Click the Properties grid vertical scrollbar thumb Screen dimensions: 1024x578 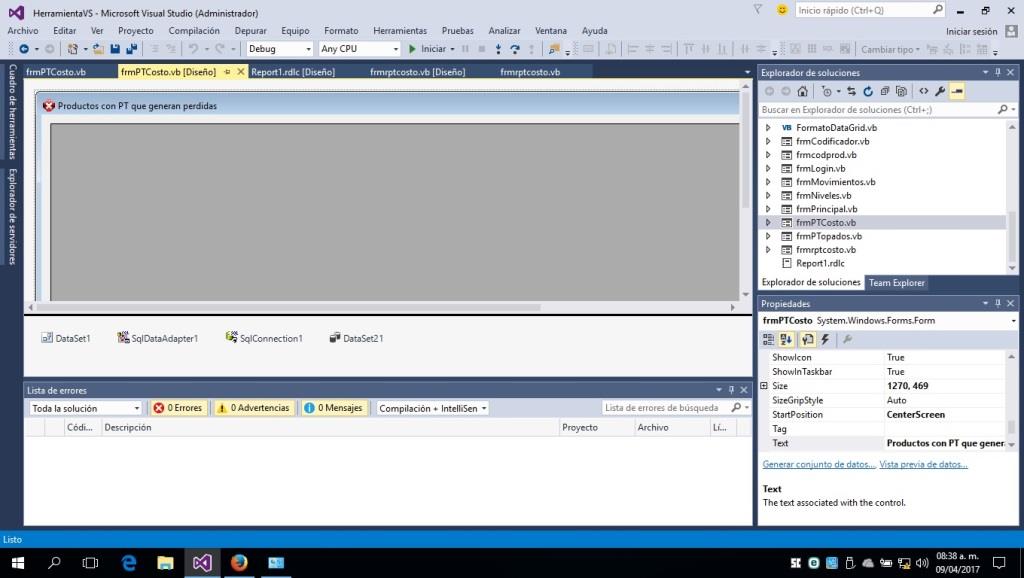pyautogui.click(x=1011, y=426)
